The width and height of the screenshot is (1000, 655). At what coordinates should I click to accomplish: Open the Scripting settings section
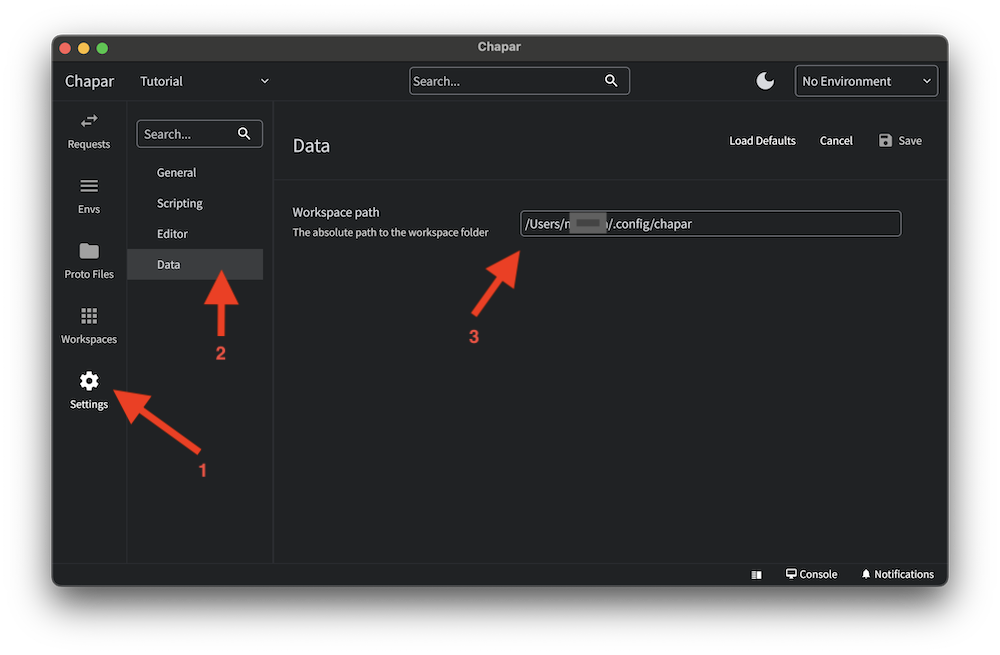(179, 202)
